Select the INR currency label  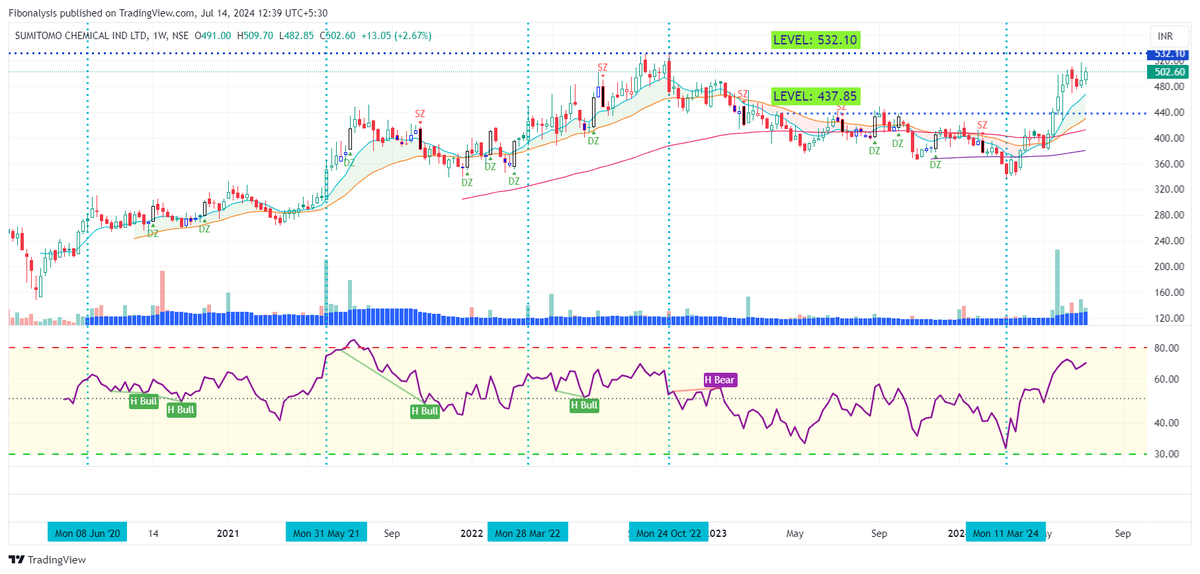coord(1164,36)
